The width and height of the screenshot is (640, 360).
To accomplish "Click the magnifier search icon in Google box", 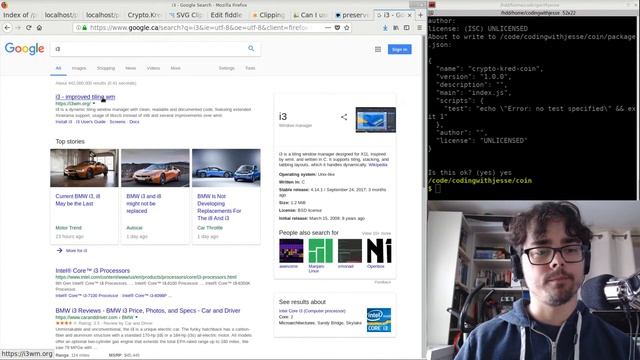I will pyautogui.click(x=251, y=49).
